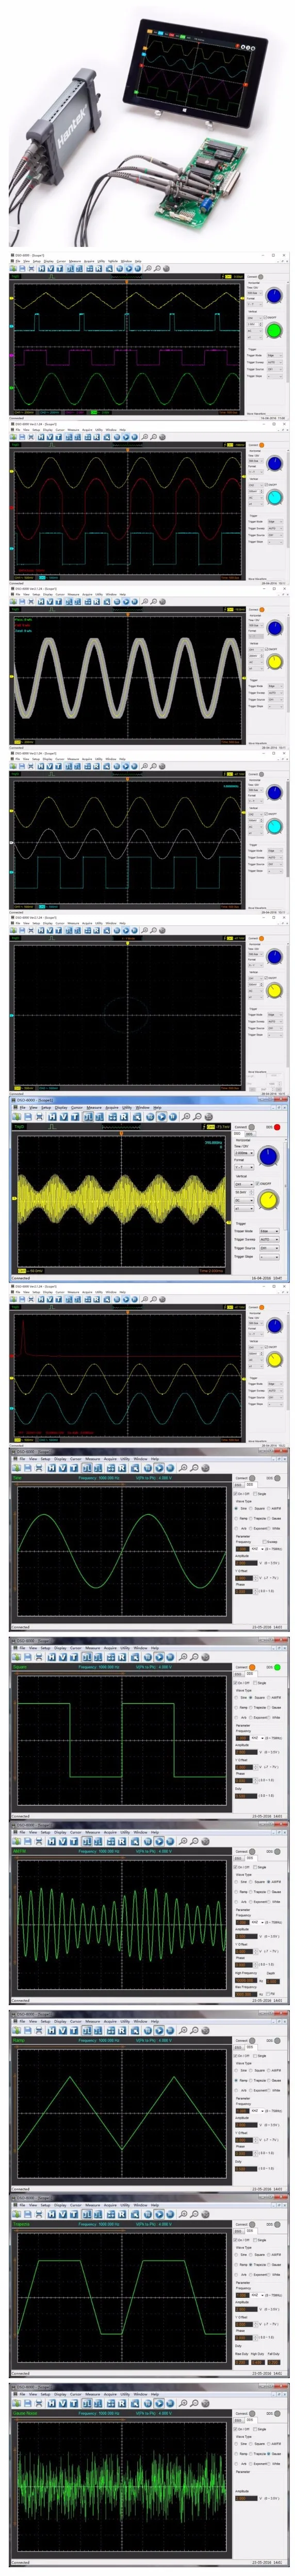Image resolution: width=295 pixels, height=2576 pixels.
Task: Expand Trigger Sweep dropdown in the modulated-wave window
Action: pos(269,1240)
